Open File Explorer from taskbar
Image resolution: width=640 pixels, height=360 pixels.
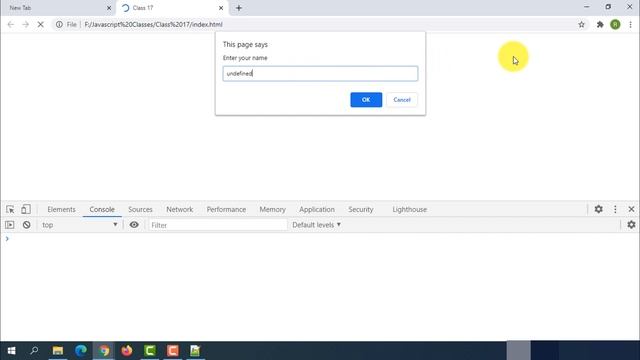pyautogui.click(x=58, y=351)
